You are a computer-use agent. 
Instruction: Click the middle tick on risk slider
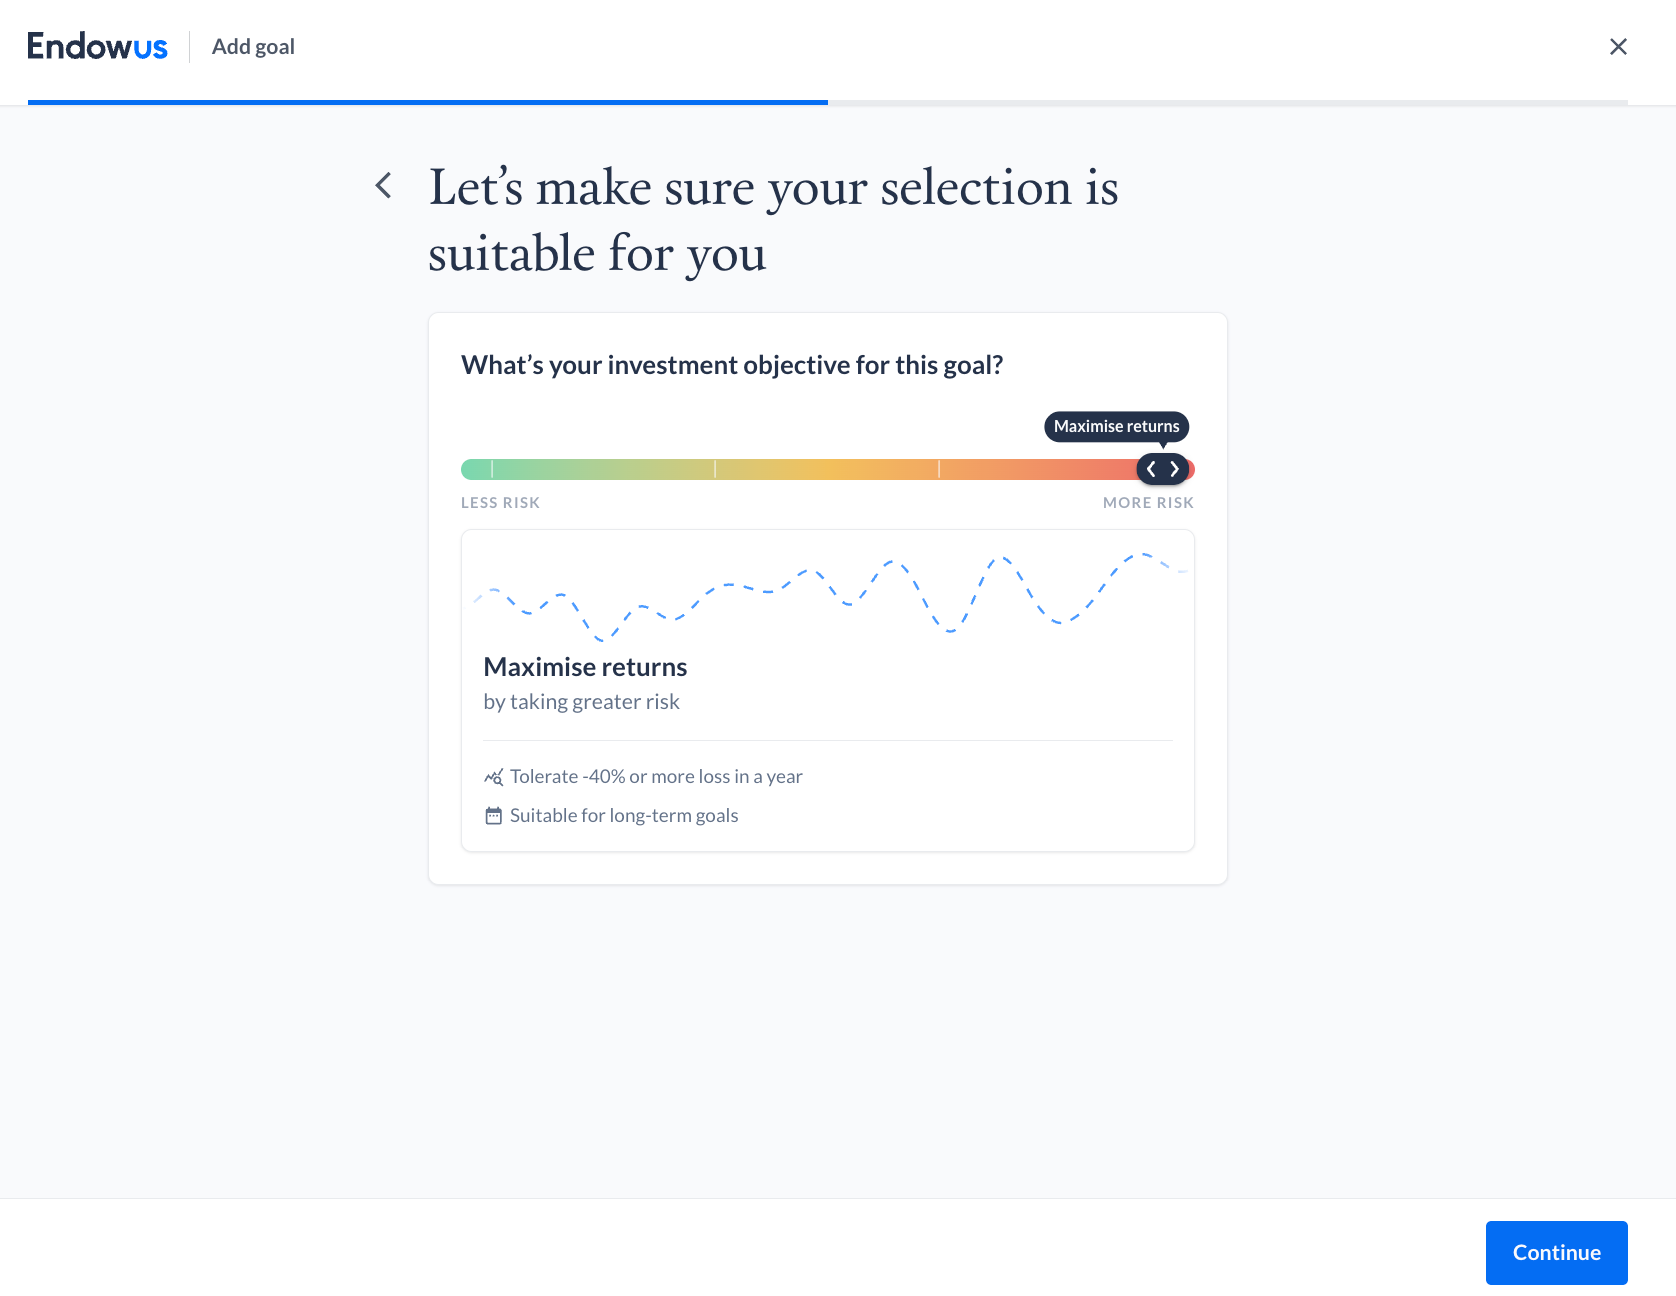pos(715,469)
